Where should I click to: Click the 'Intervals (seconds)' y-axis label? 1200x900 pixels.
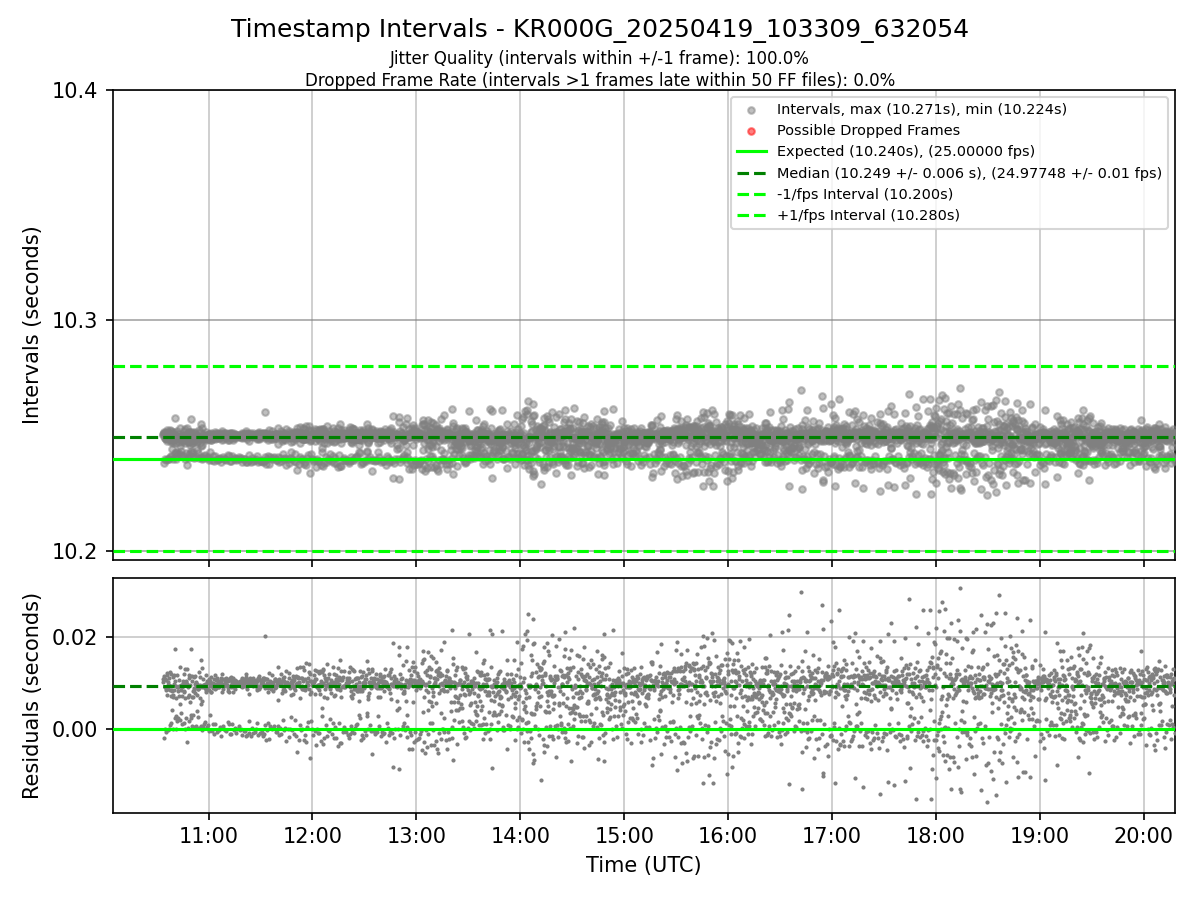point(32,325)
